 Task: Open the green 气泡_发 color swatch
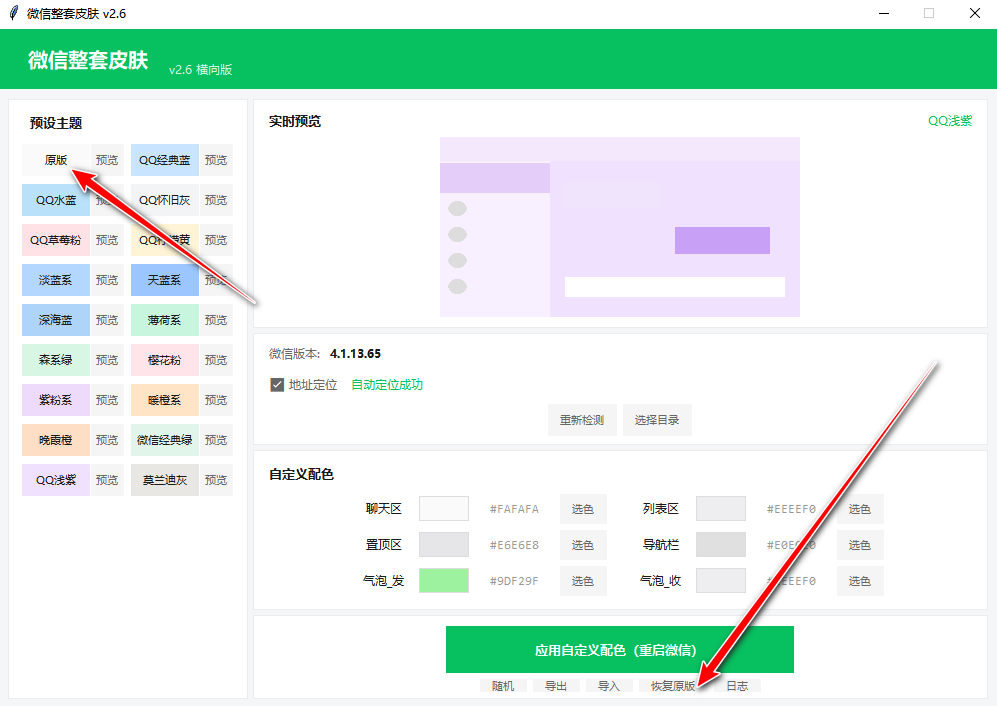444,581
